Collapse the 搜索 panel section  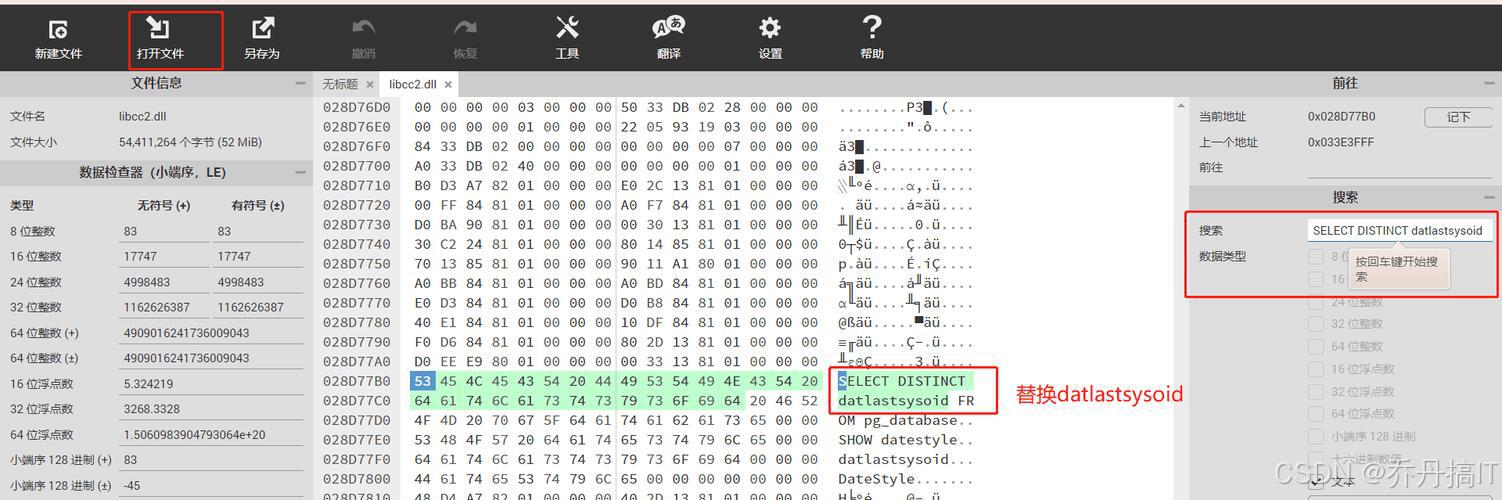pos(1491,198)
